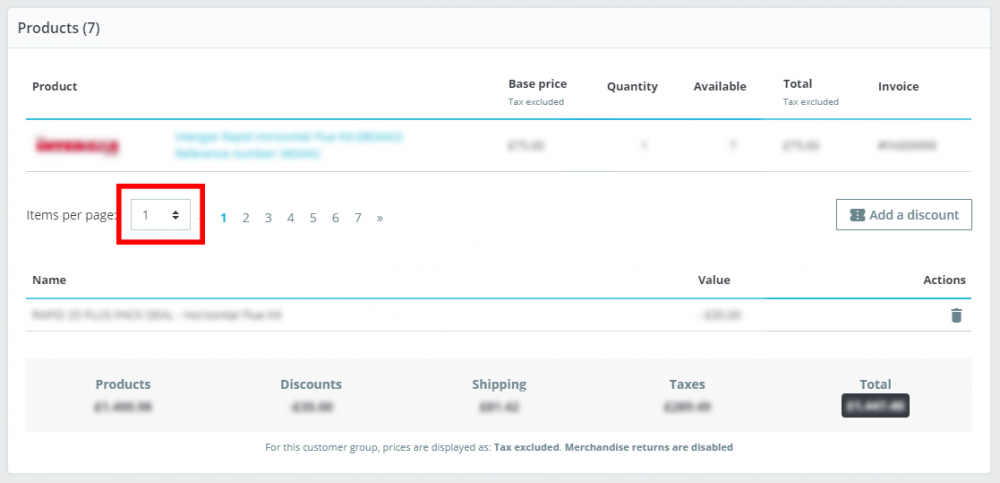Go to pagination page 7
This screenshot has height=483, width=1000.
(x=358, y=217)
